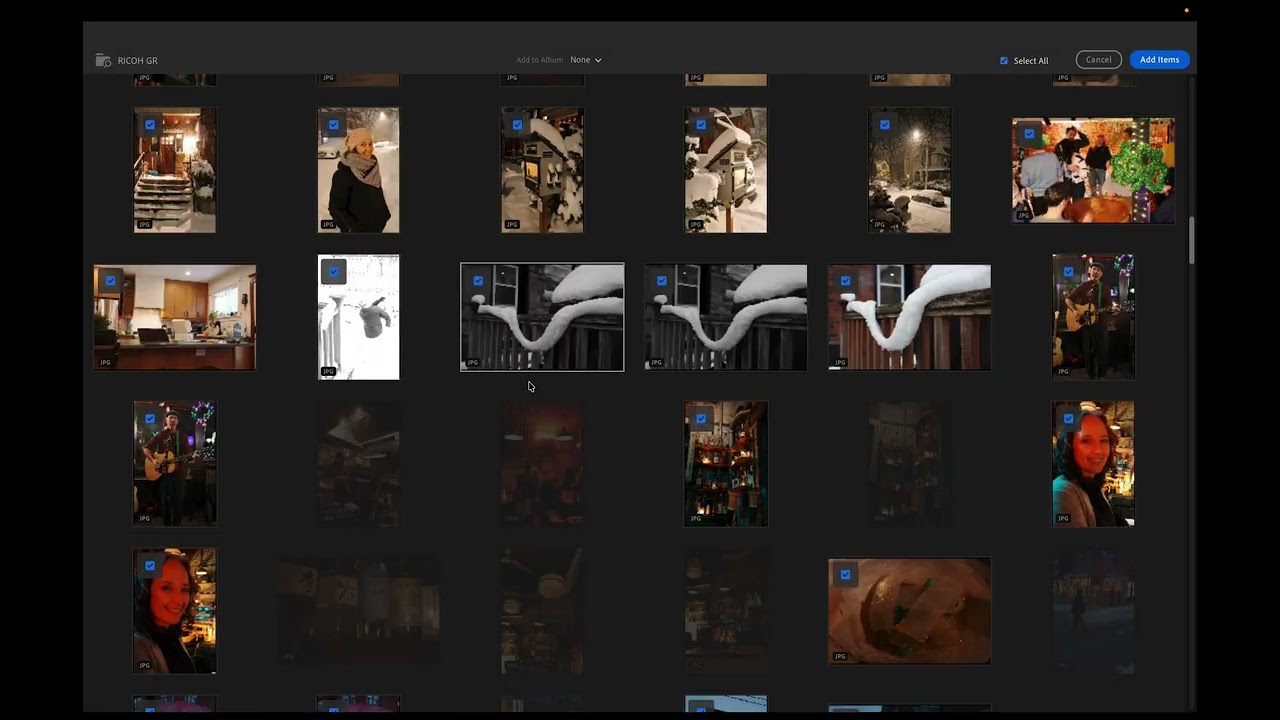Uncheck the highlighted black-and-white snow railing checkbox
Image resolution: width=1280 pixels, height=720 pixels.
pyautogui.click(x=478, y=281)
